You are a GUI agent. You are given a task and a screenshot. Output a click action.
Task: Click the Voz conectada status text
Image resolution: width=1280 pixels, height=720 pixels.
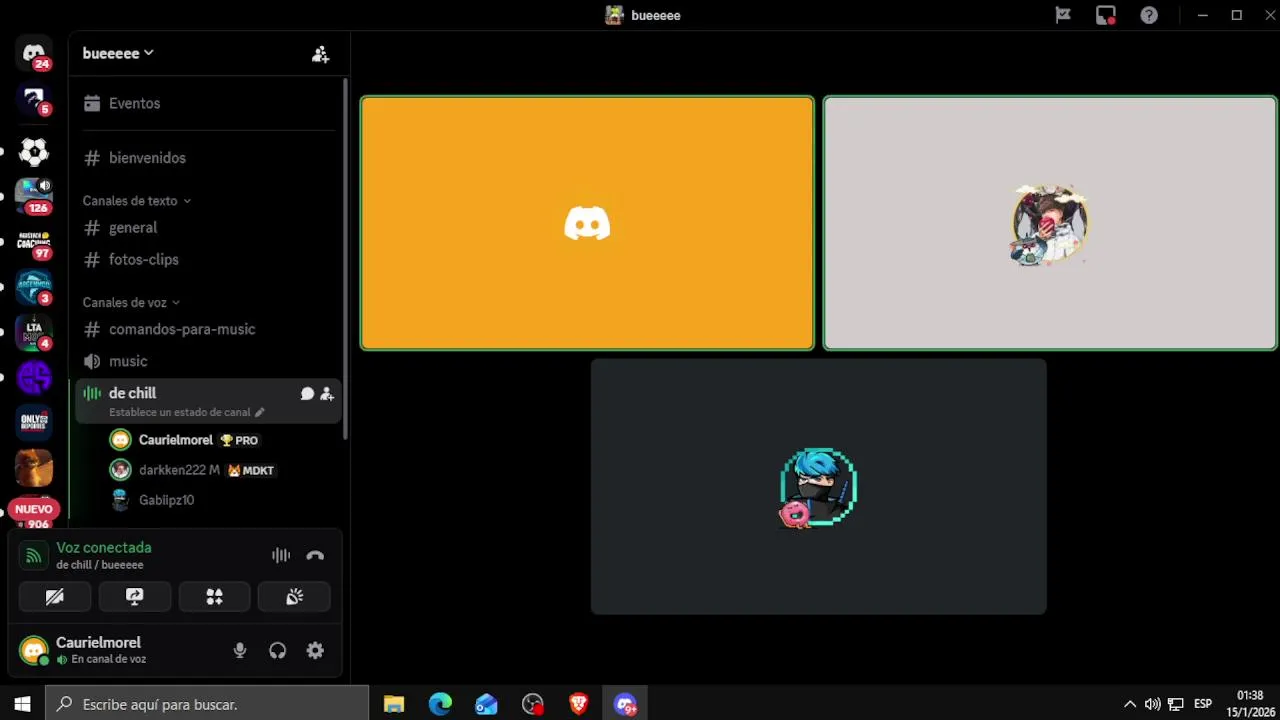pos(104,548)
